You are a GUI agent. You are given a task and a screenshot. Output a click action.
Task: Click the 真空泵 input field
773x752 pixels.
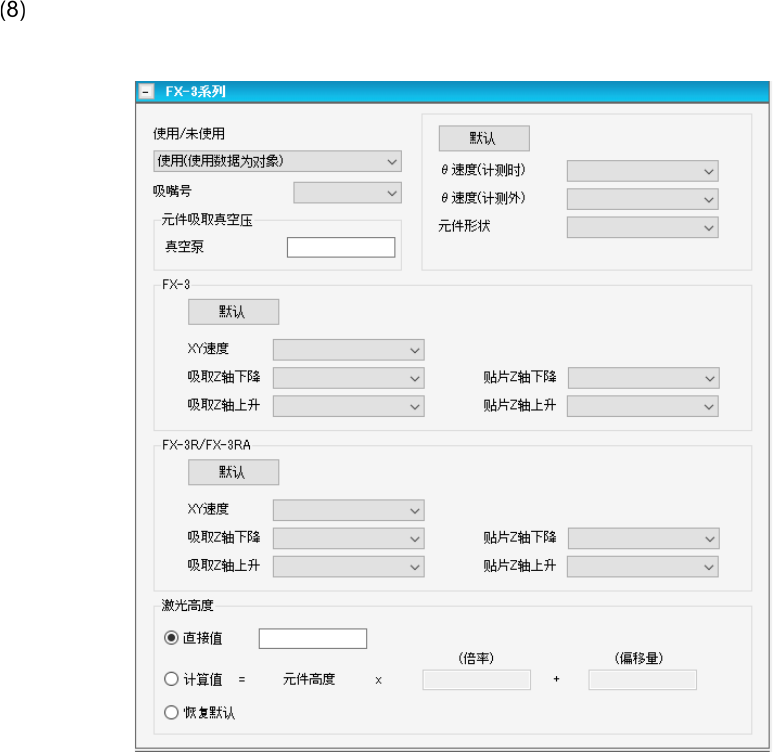point(341,247)
